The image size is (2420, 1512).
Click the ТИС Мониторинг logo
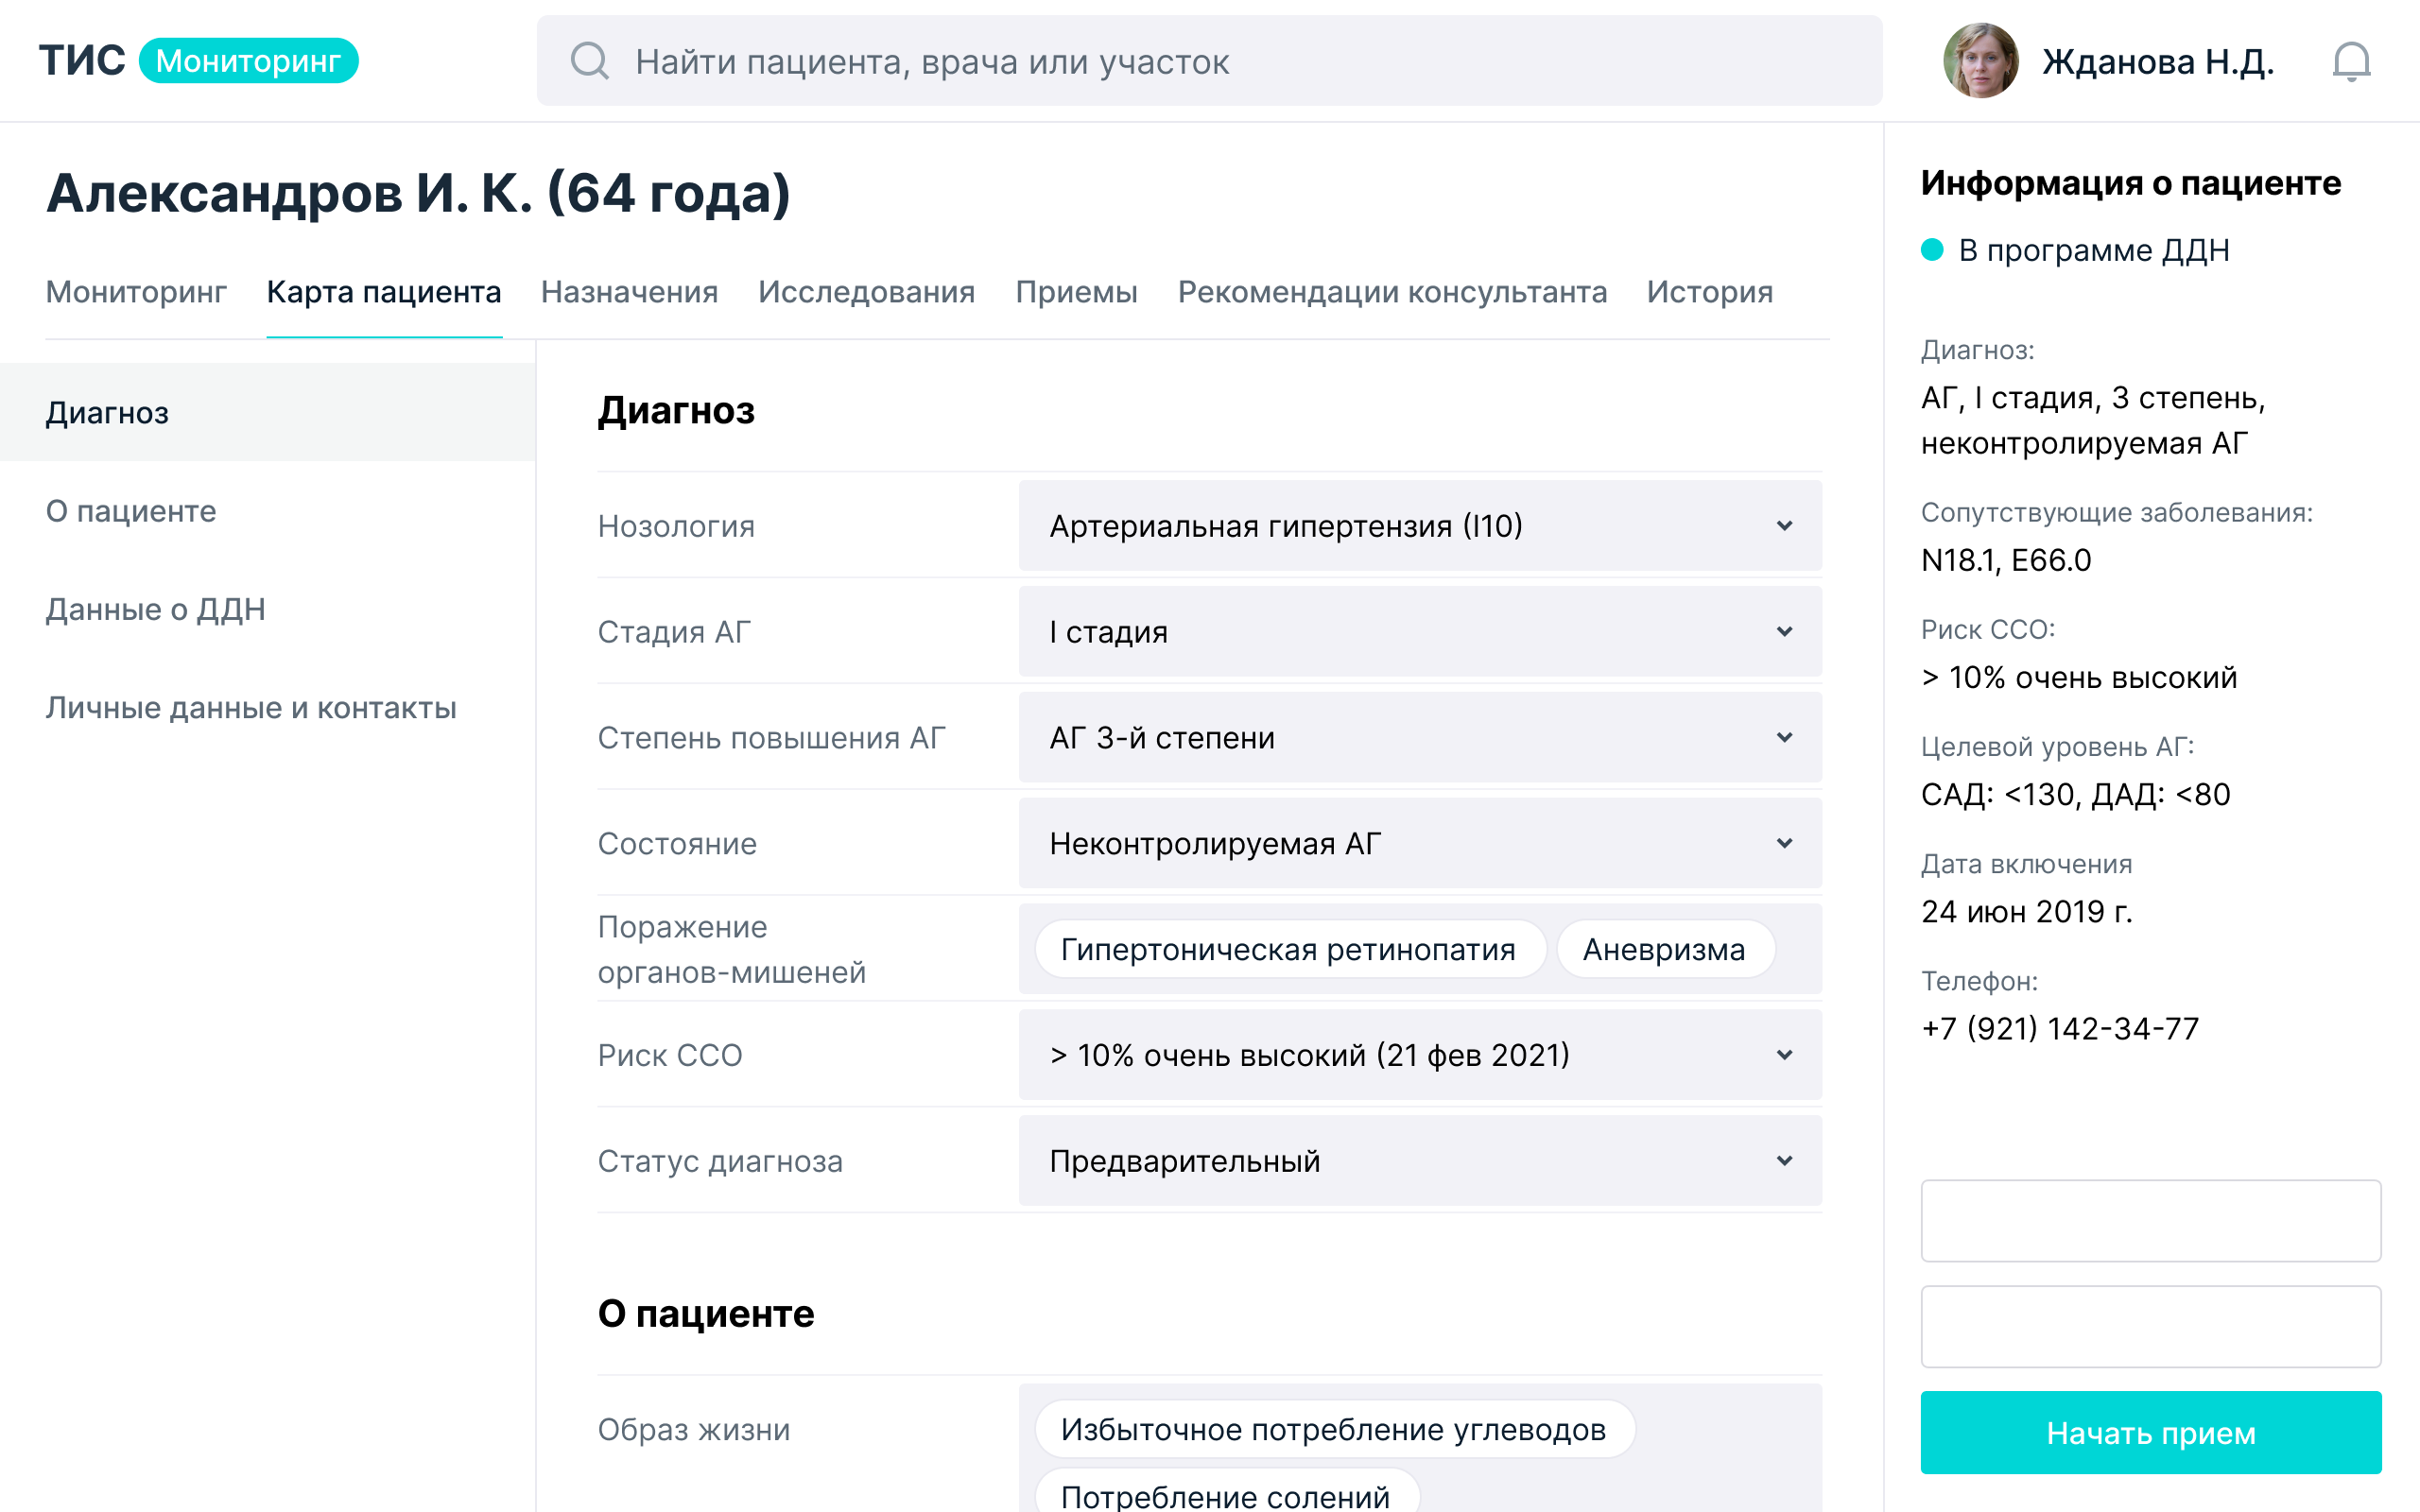pos(198,61)
